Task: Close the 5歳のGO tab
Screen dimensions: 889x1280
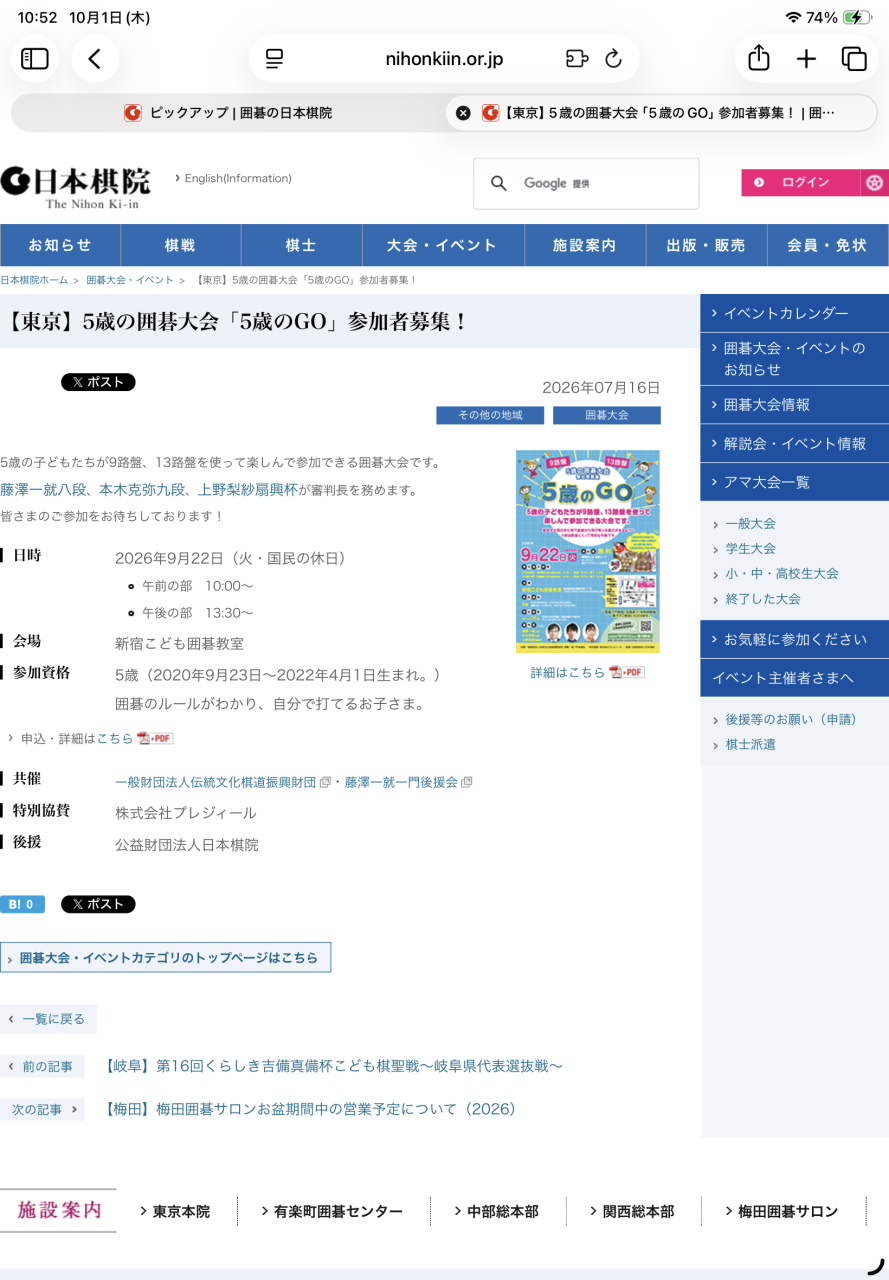Action: [x=463, y=113]
